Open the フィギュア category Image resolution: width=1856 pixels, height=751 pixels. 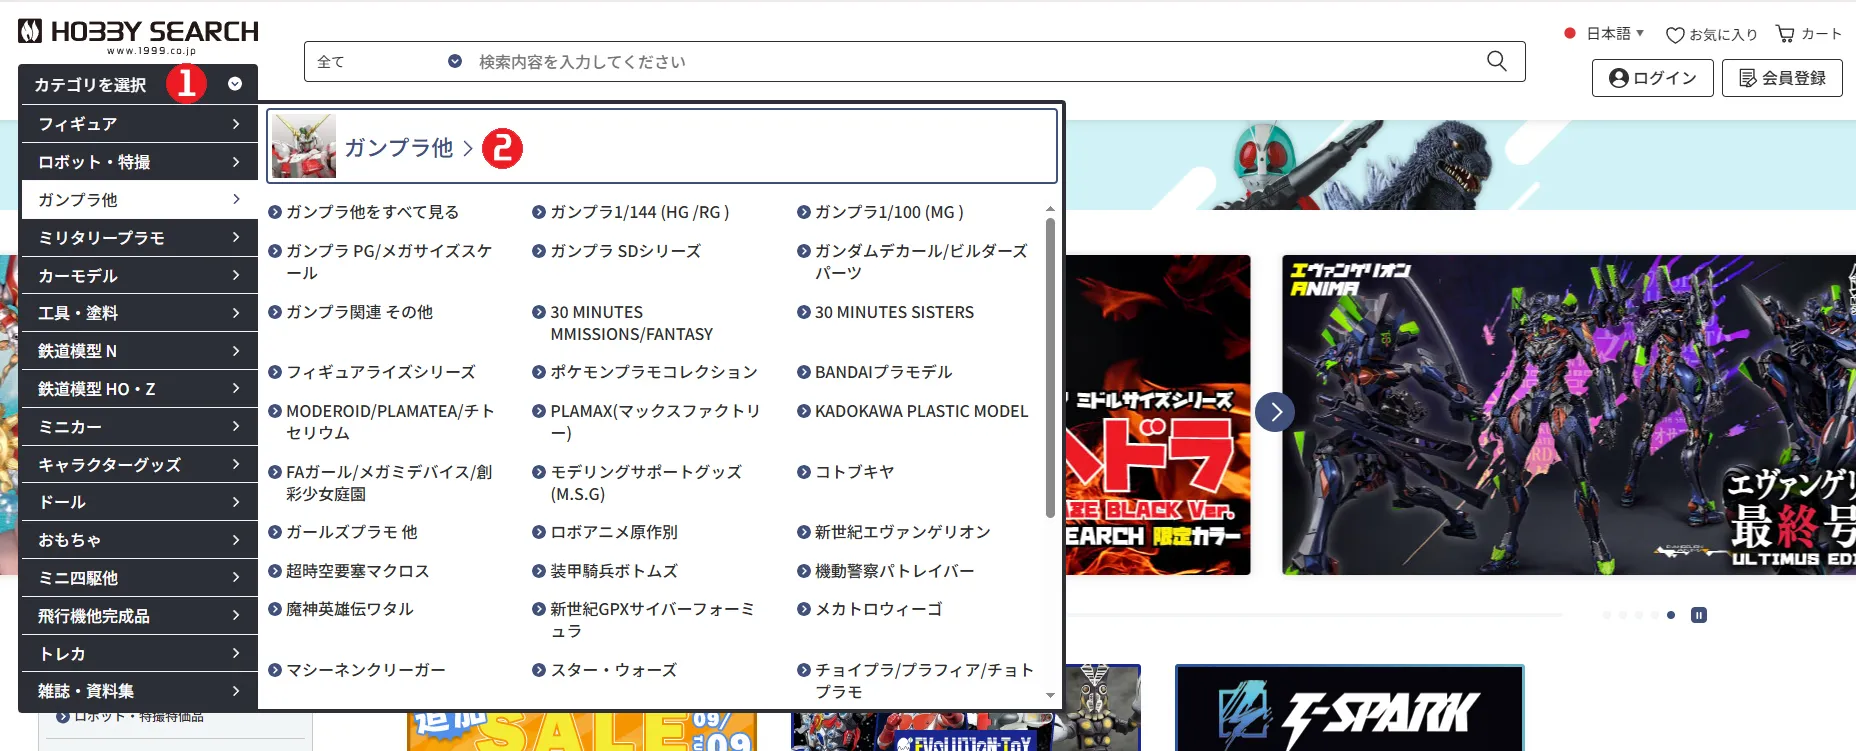[x=139, y=124]
